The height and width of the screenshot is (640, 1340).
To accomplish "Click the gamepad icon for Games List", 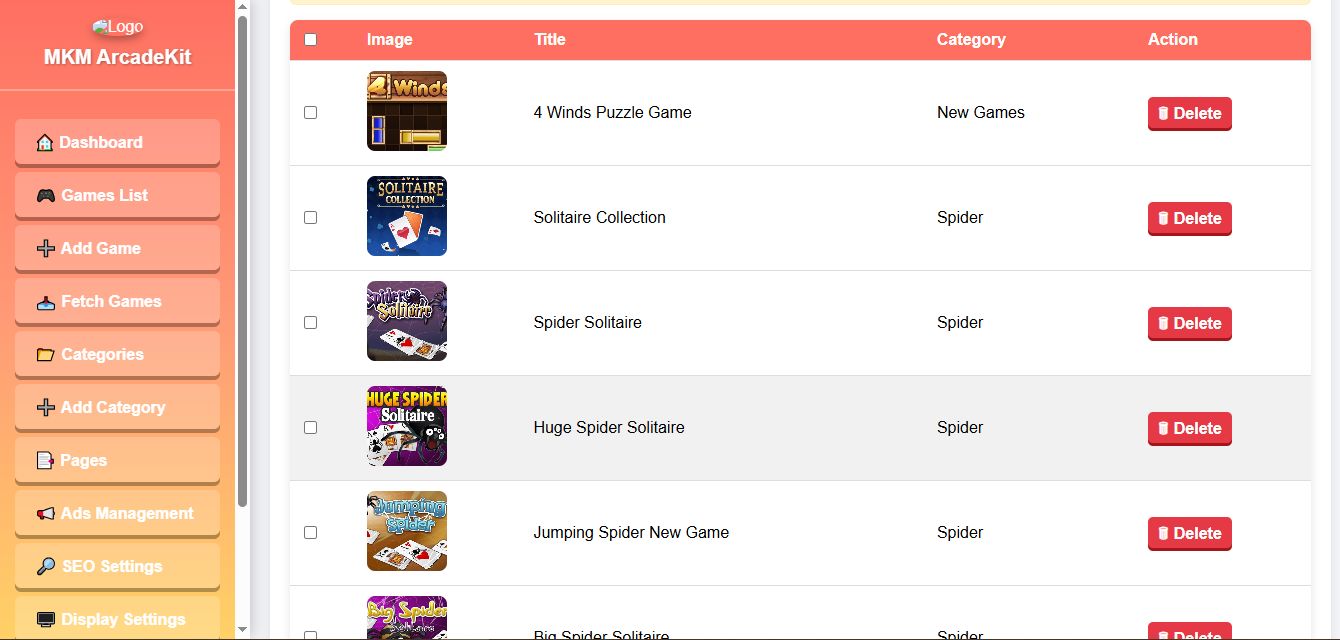I will 46,196.
